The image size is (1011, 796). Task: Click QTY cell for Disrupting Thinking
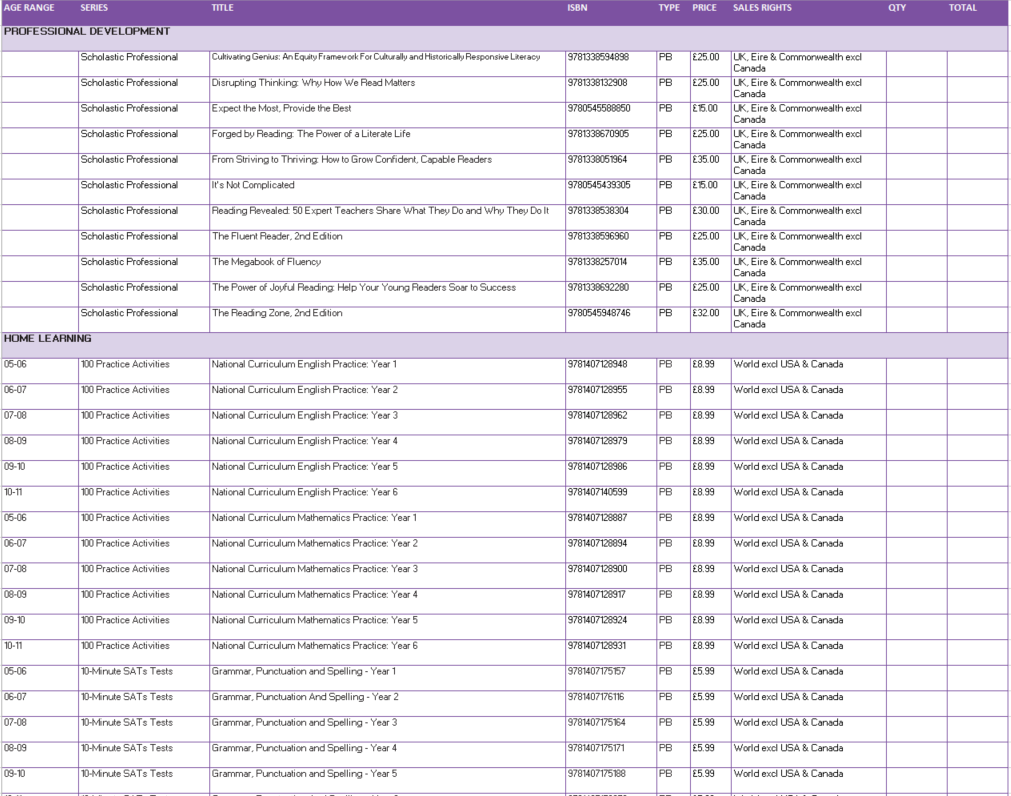coord(916,89)
